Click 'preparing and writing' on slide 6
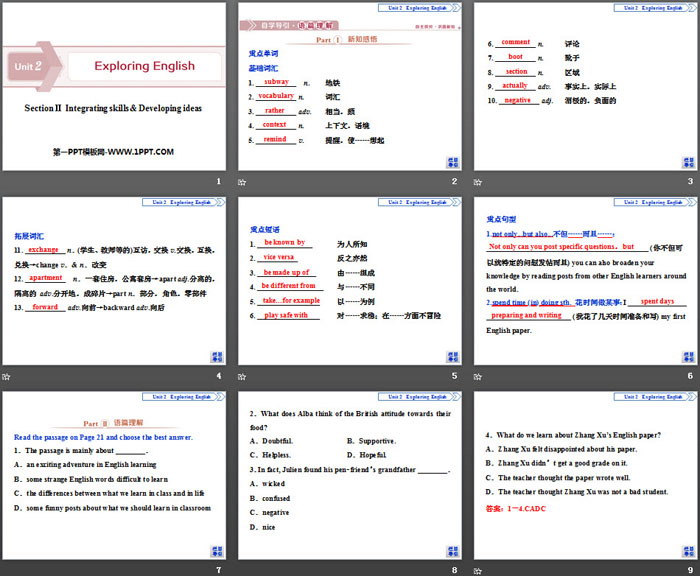 526,315
